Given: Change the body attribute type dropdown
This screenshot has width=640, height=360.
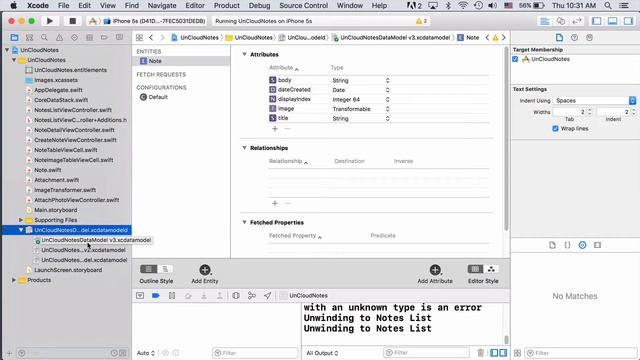Looking at the screenshot, I should [x=361, y=80].
